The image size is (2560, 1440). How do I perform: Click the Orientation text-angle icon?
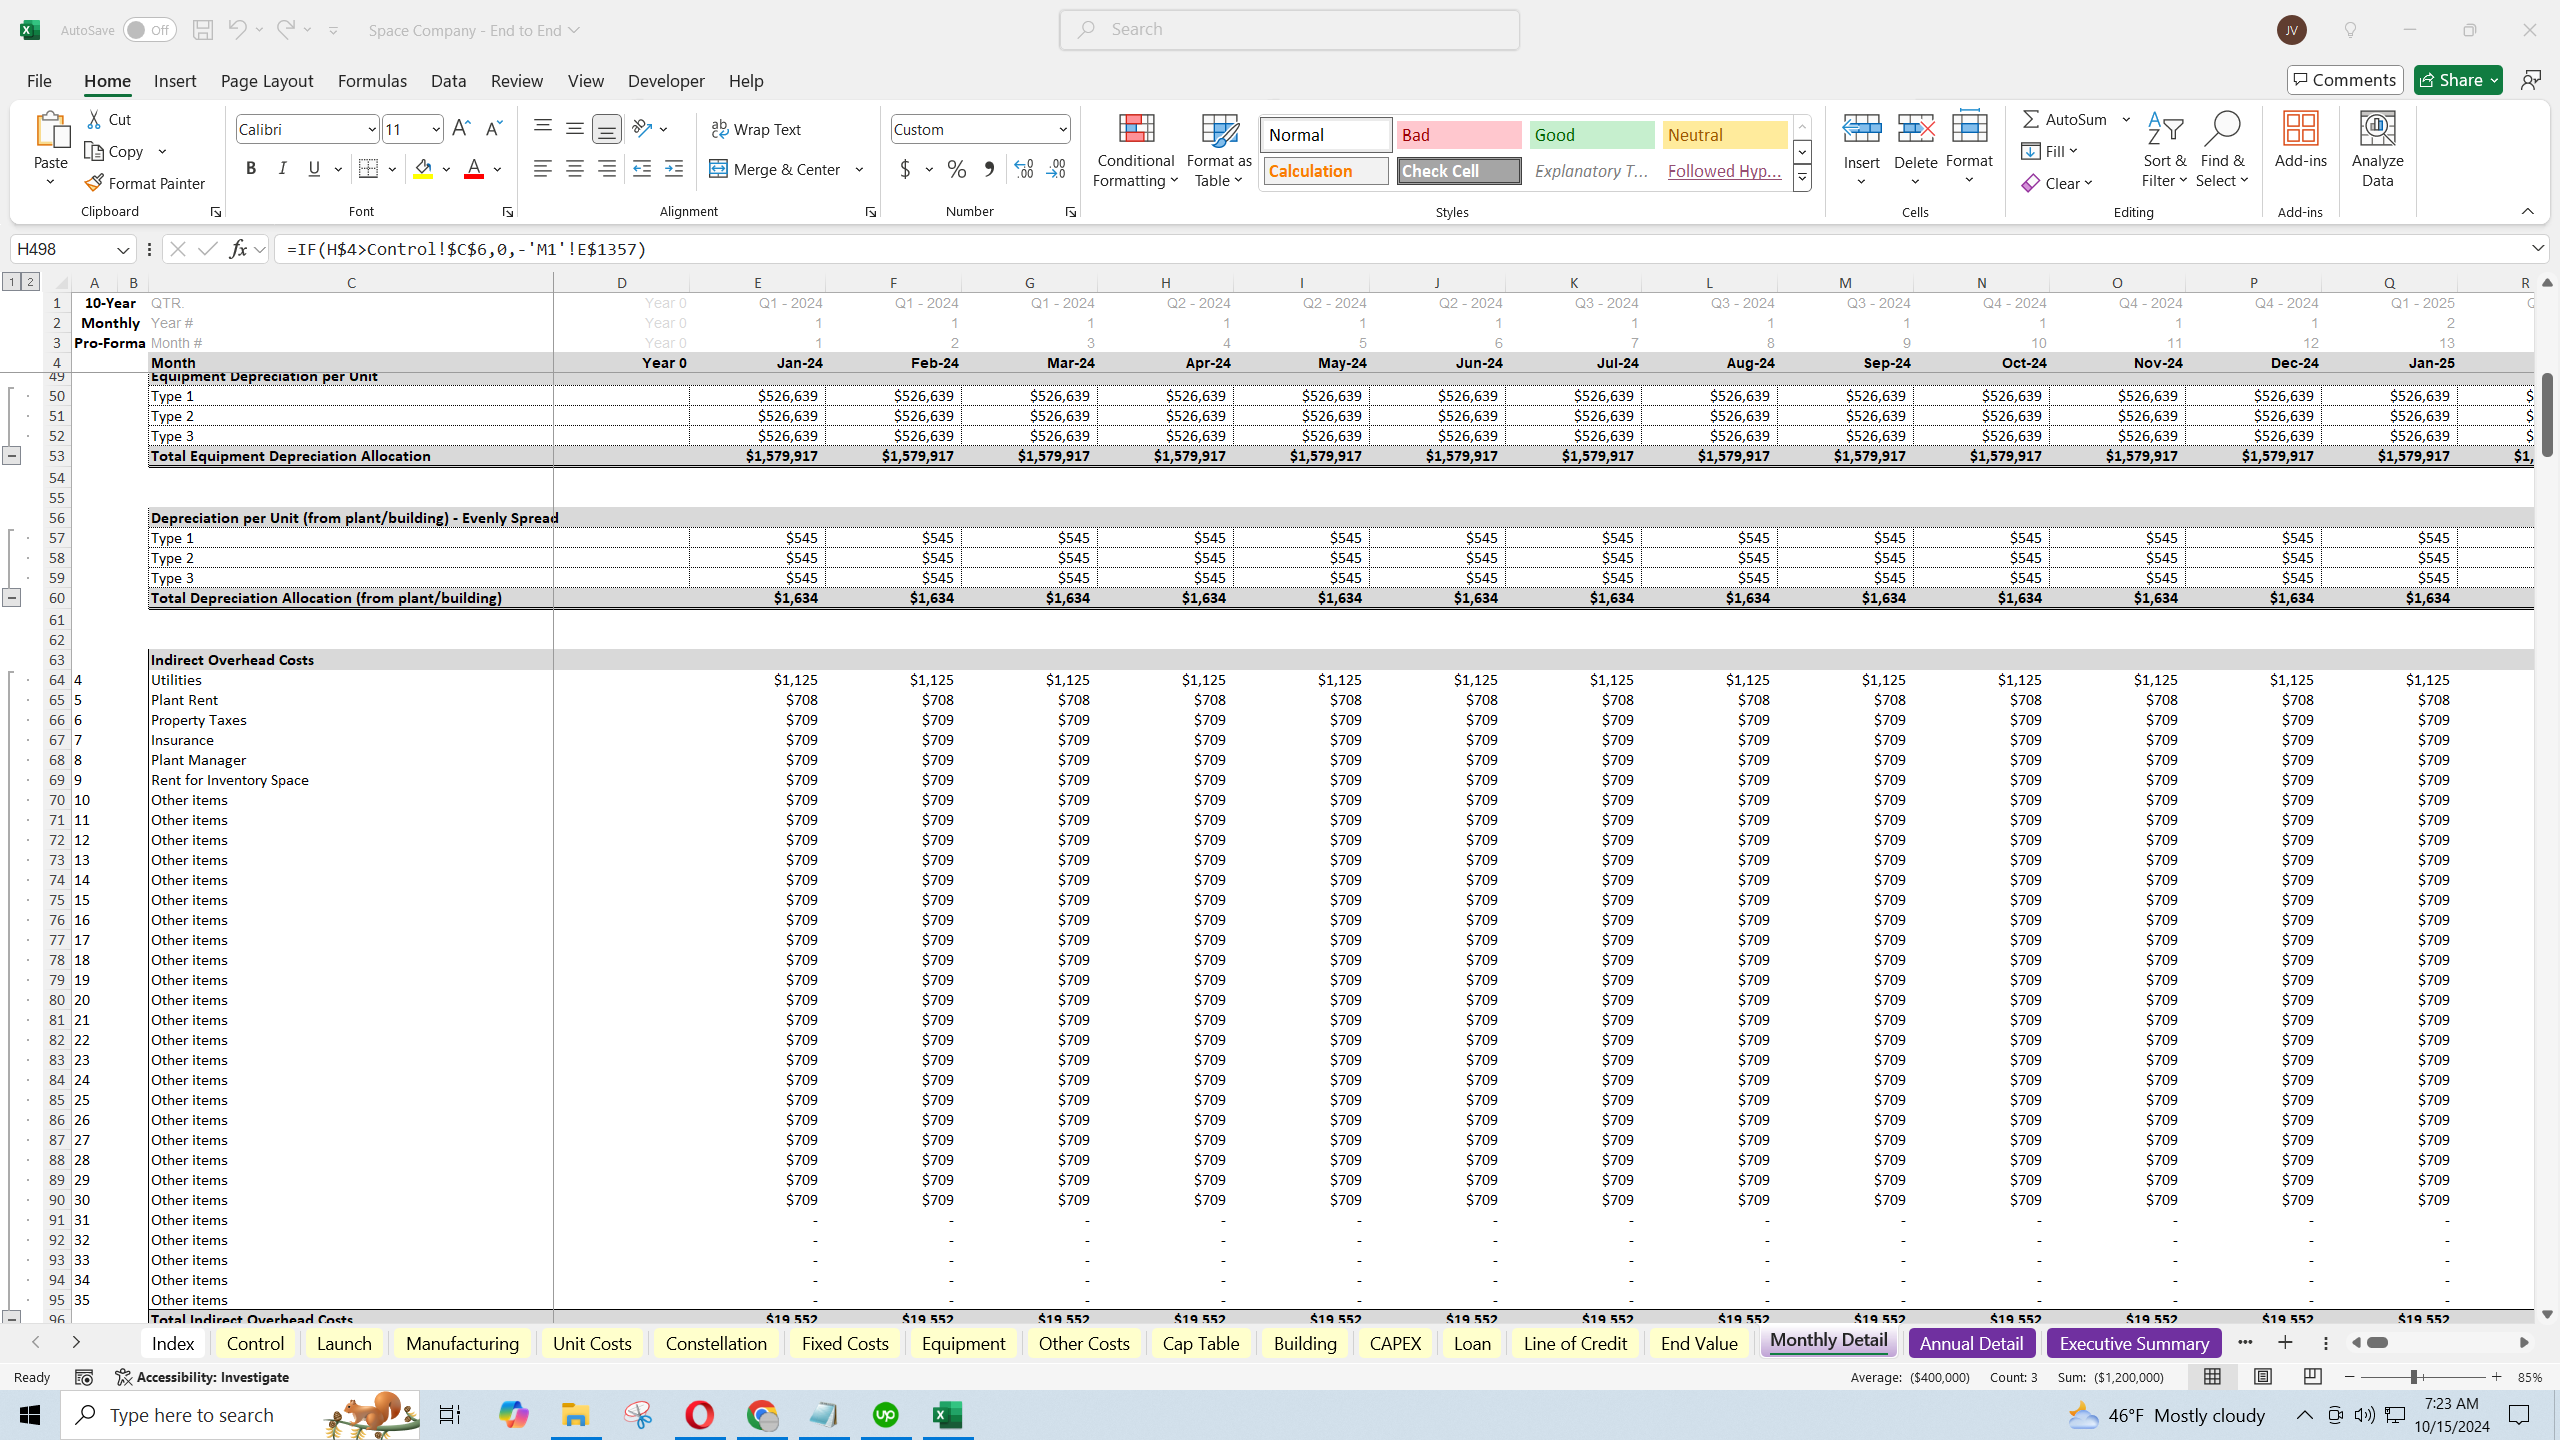click(x=642, y=129)
